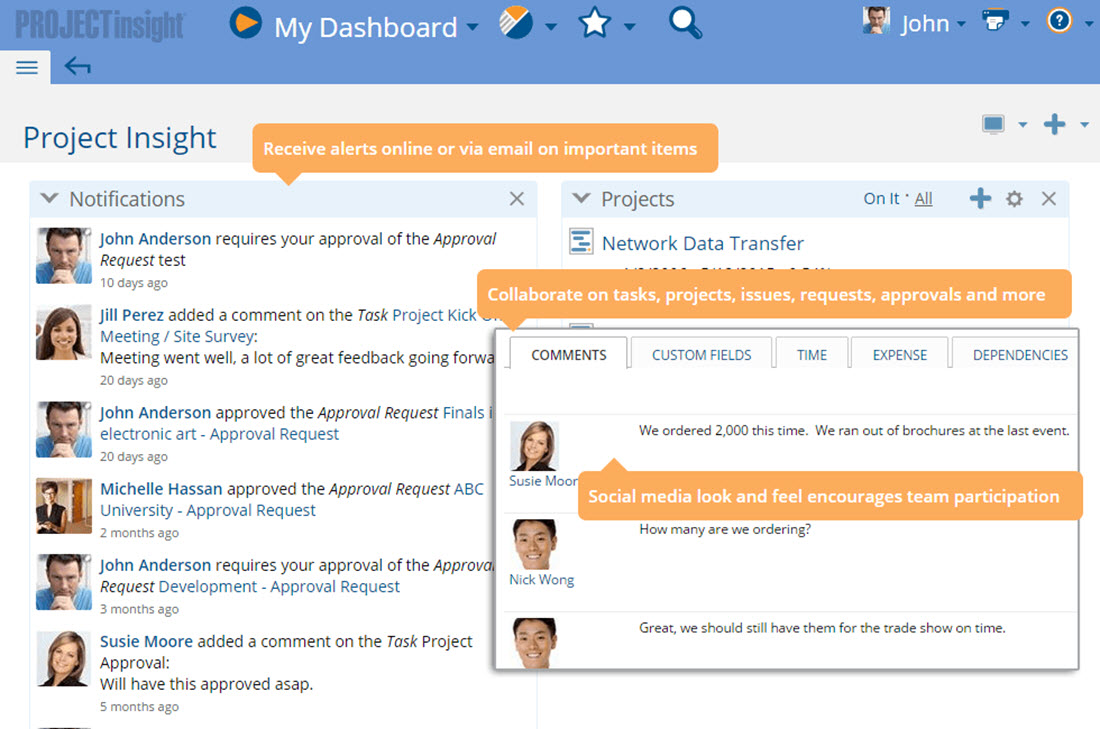Click the orange play icon beside My Dashboard
Screen dimensions: 1100x729
click(246, 23)
